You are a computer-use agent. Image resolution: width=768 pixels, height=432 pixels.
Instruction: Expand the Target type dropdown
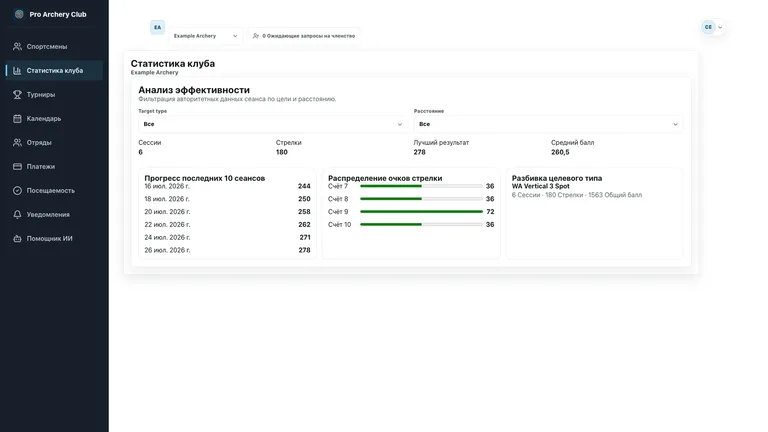pyautogui.click(x=273, y=124)
